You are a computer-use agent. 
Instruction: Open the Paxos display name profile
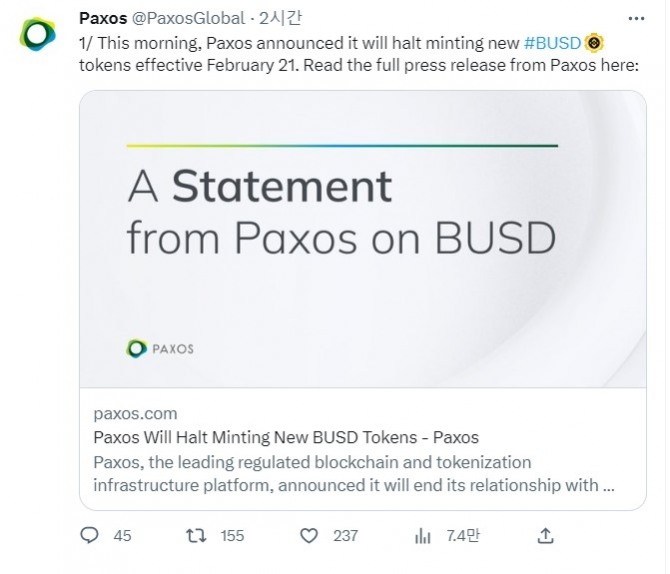tap(101, 17)
